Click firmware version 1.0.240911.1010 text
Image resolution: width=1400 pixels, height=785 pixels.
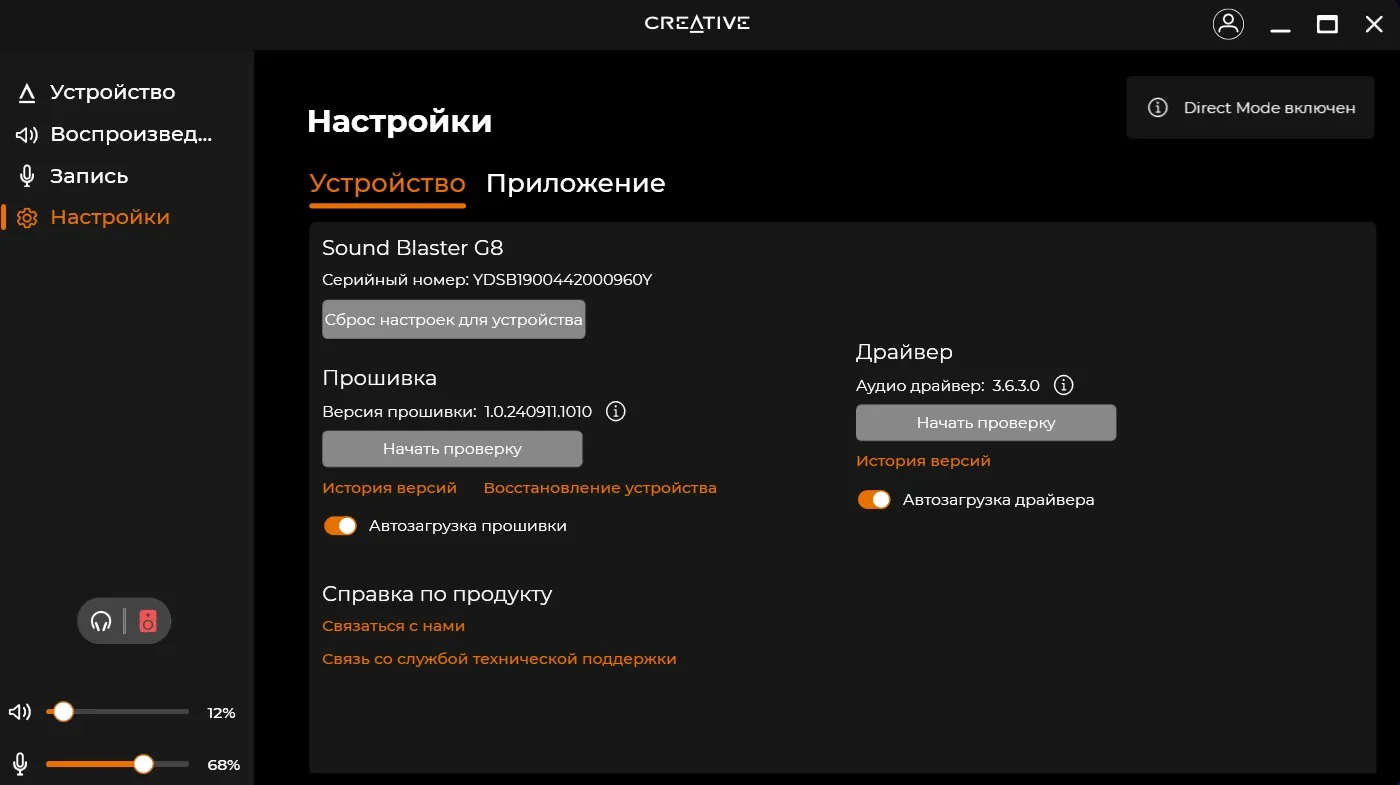(538, 411)
